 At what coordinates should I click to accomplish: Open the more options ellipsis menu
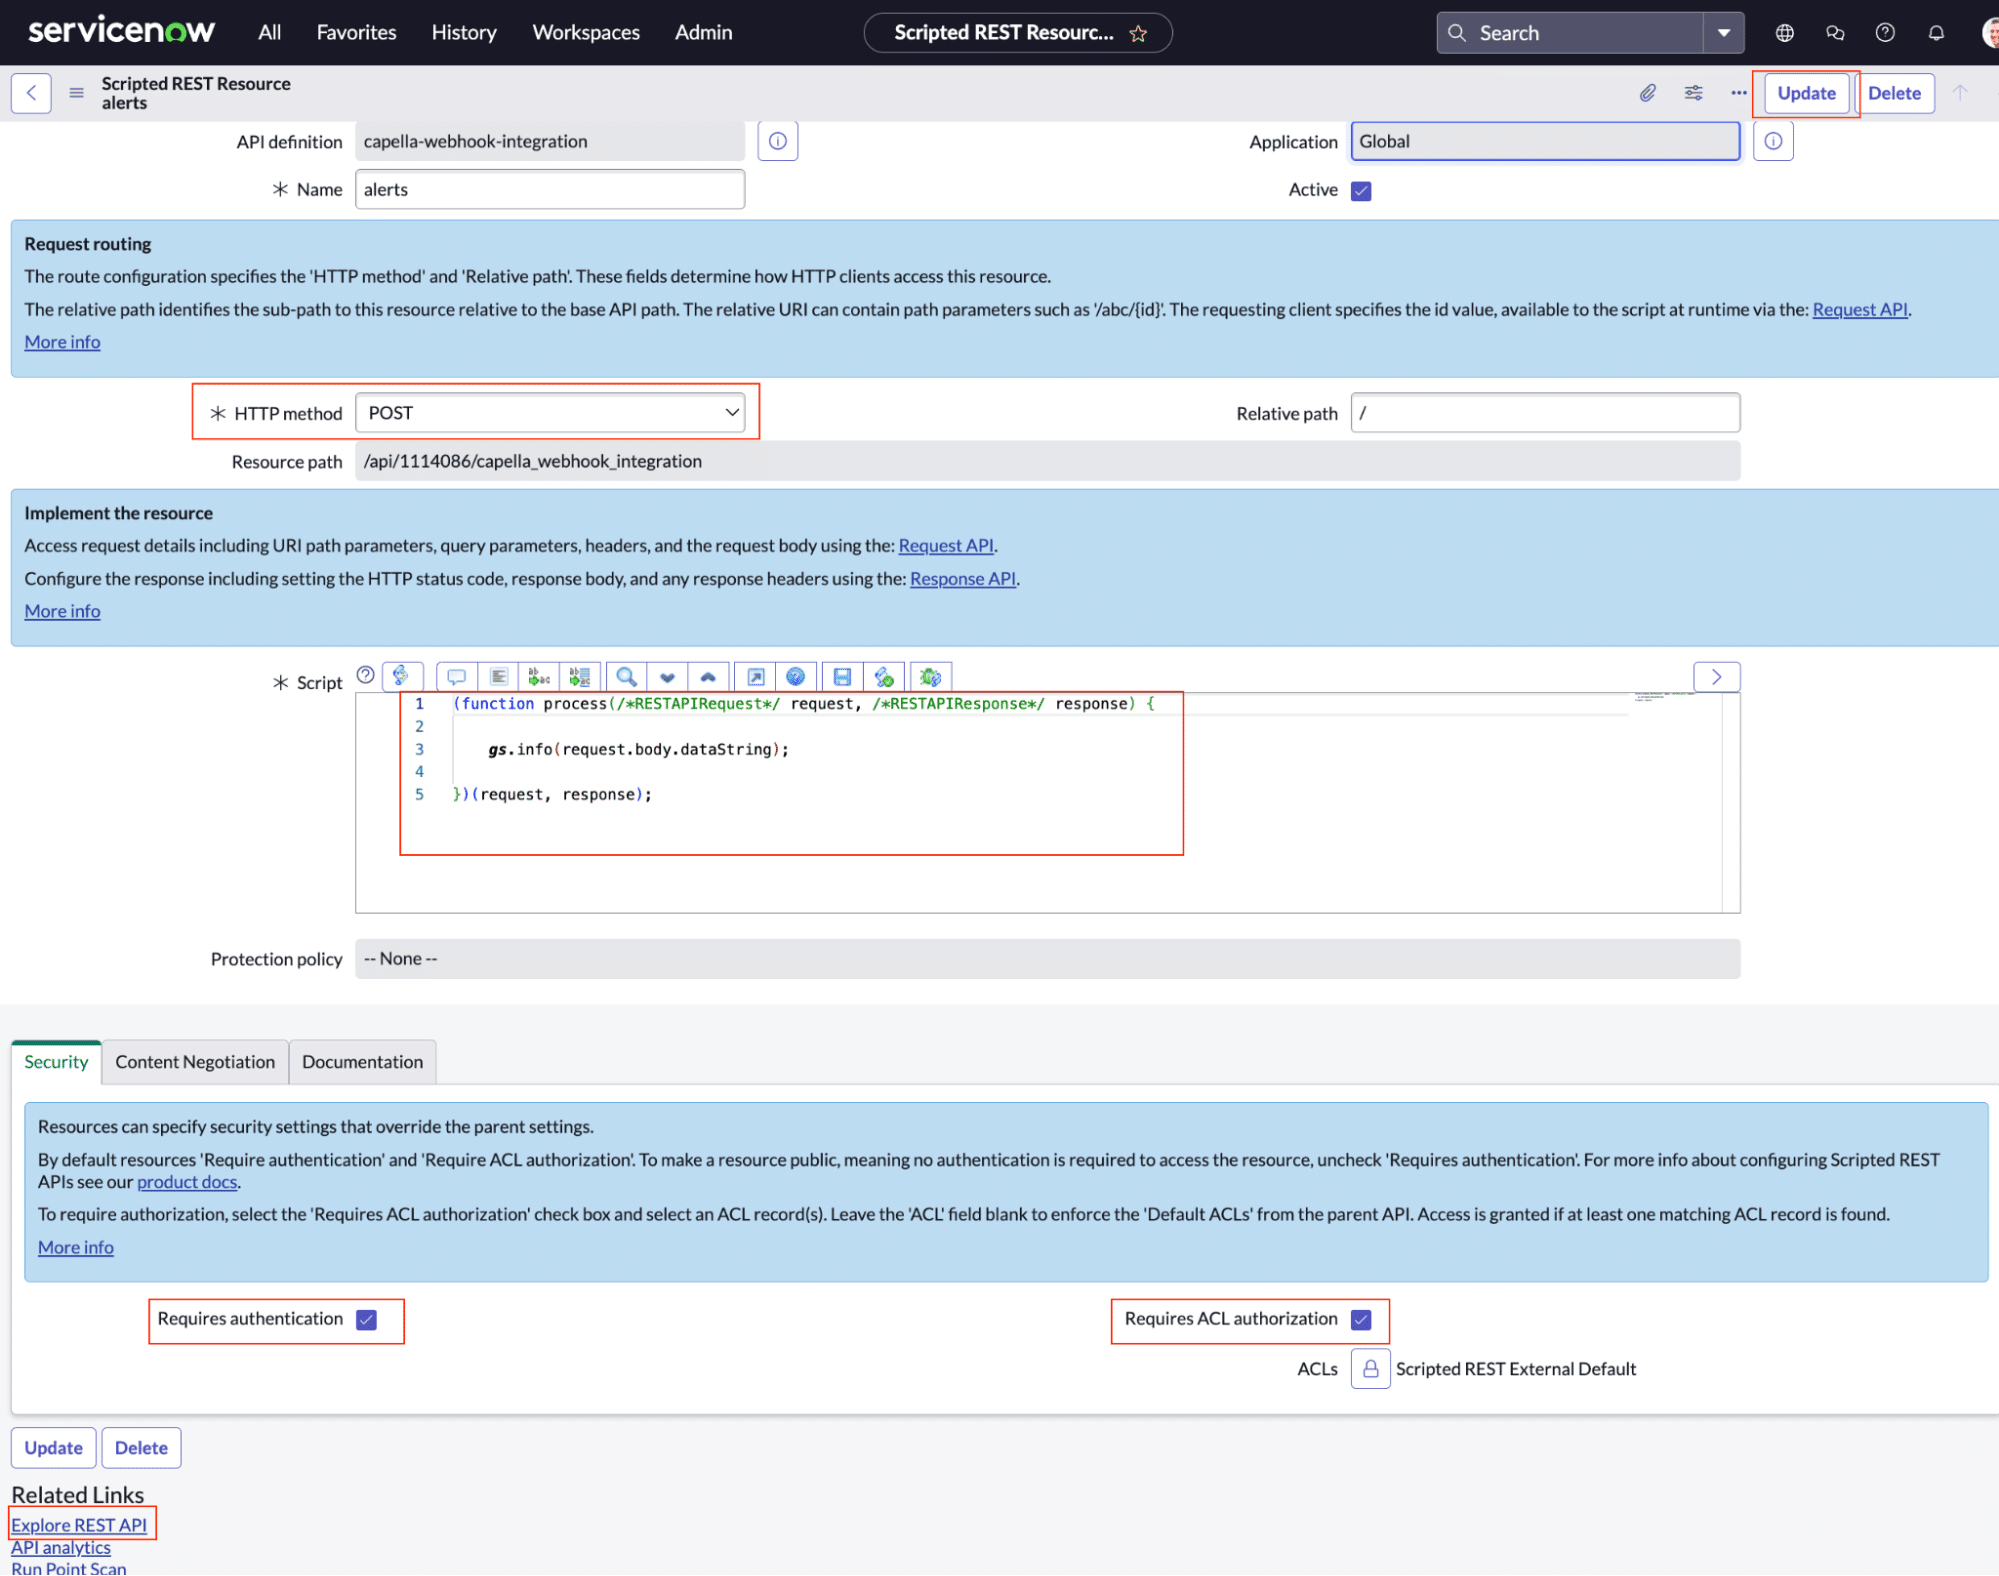[1738, 93]
